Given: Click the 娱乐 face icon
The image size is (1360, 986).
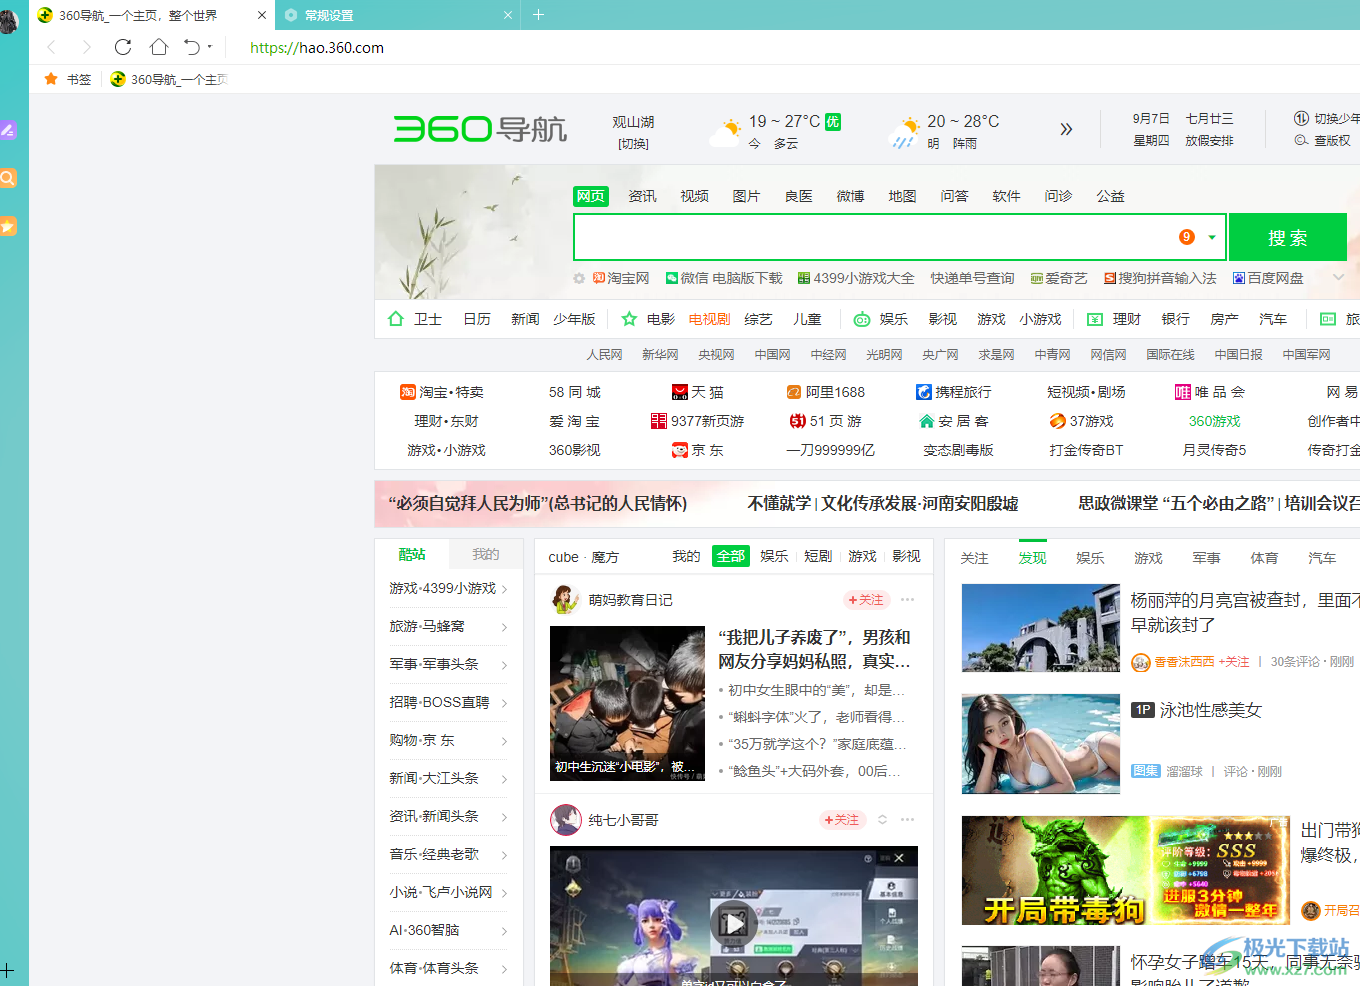Looking at the screenshot, I should click(862, 319).
